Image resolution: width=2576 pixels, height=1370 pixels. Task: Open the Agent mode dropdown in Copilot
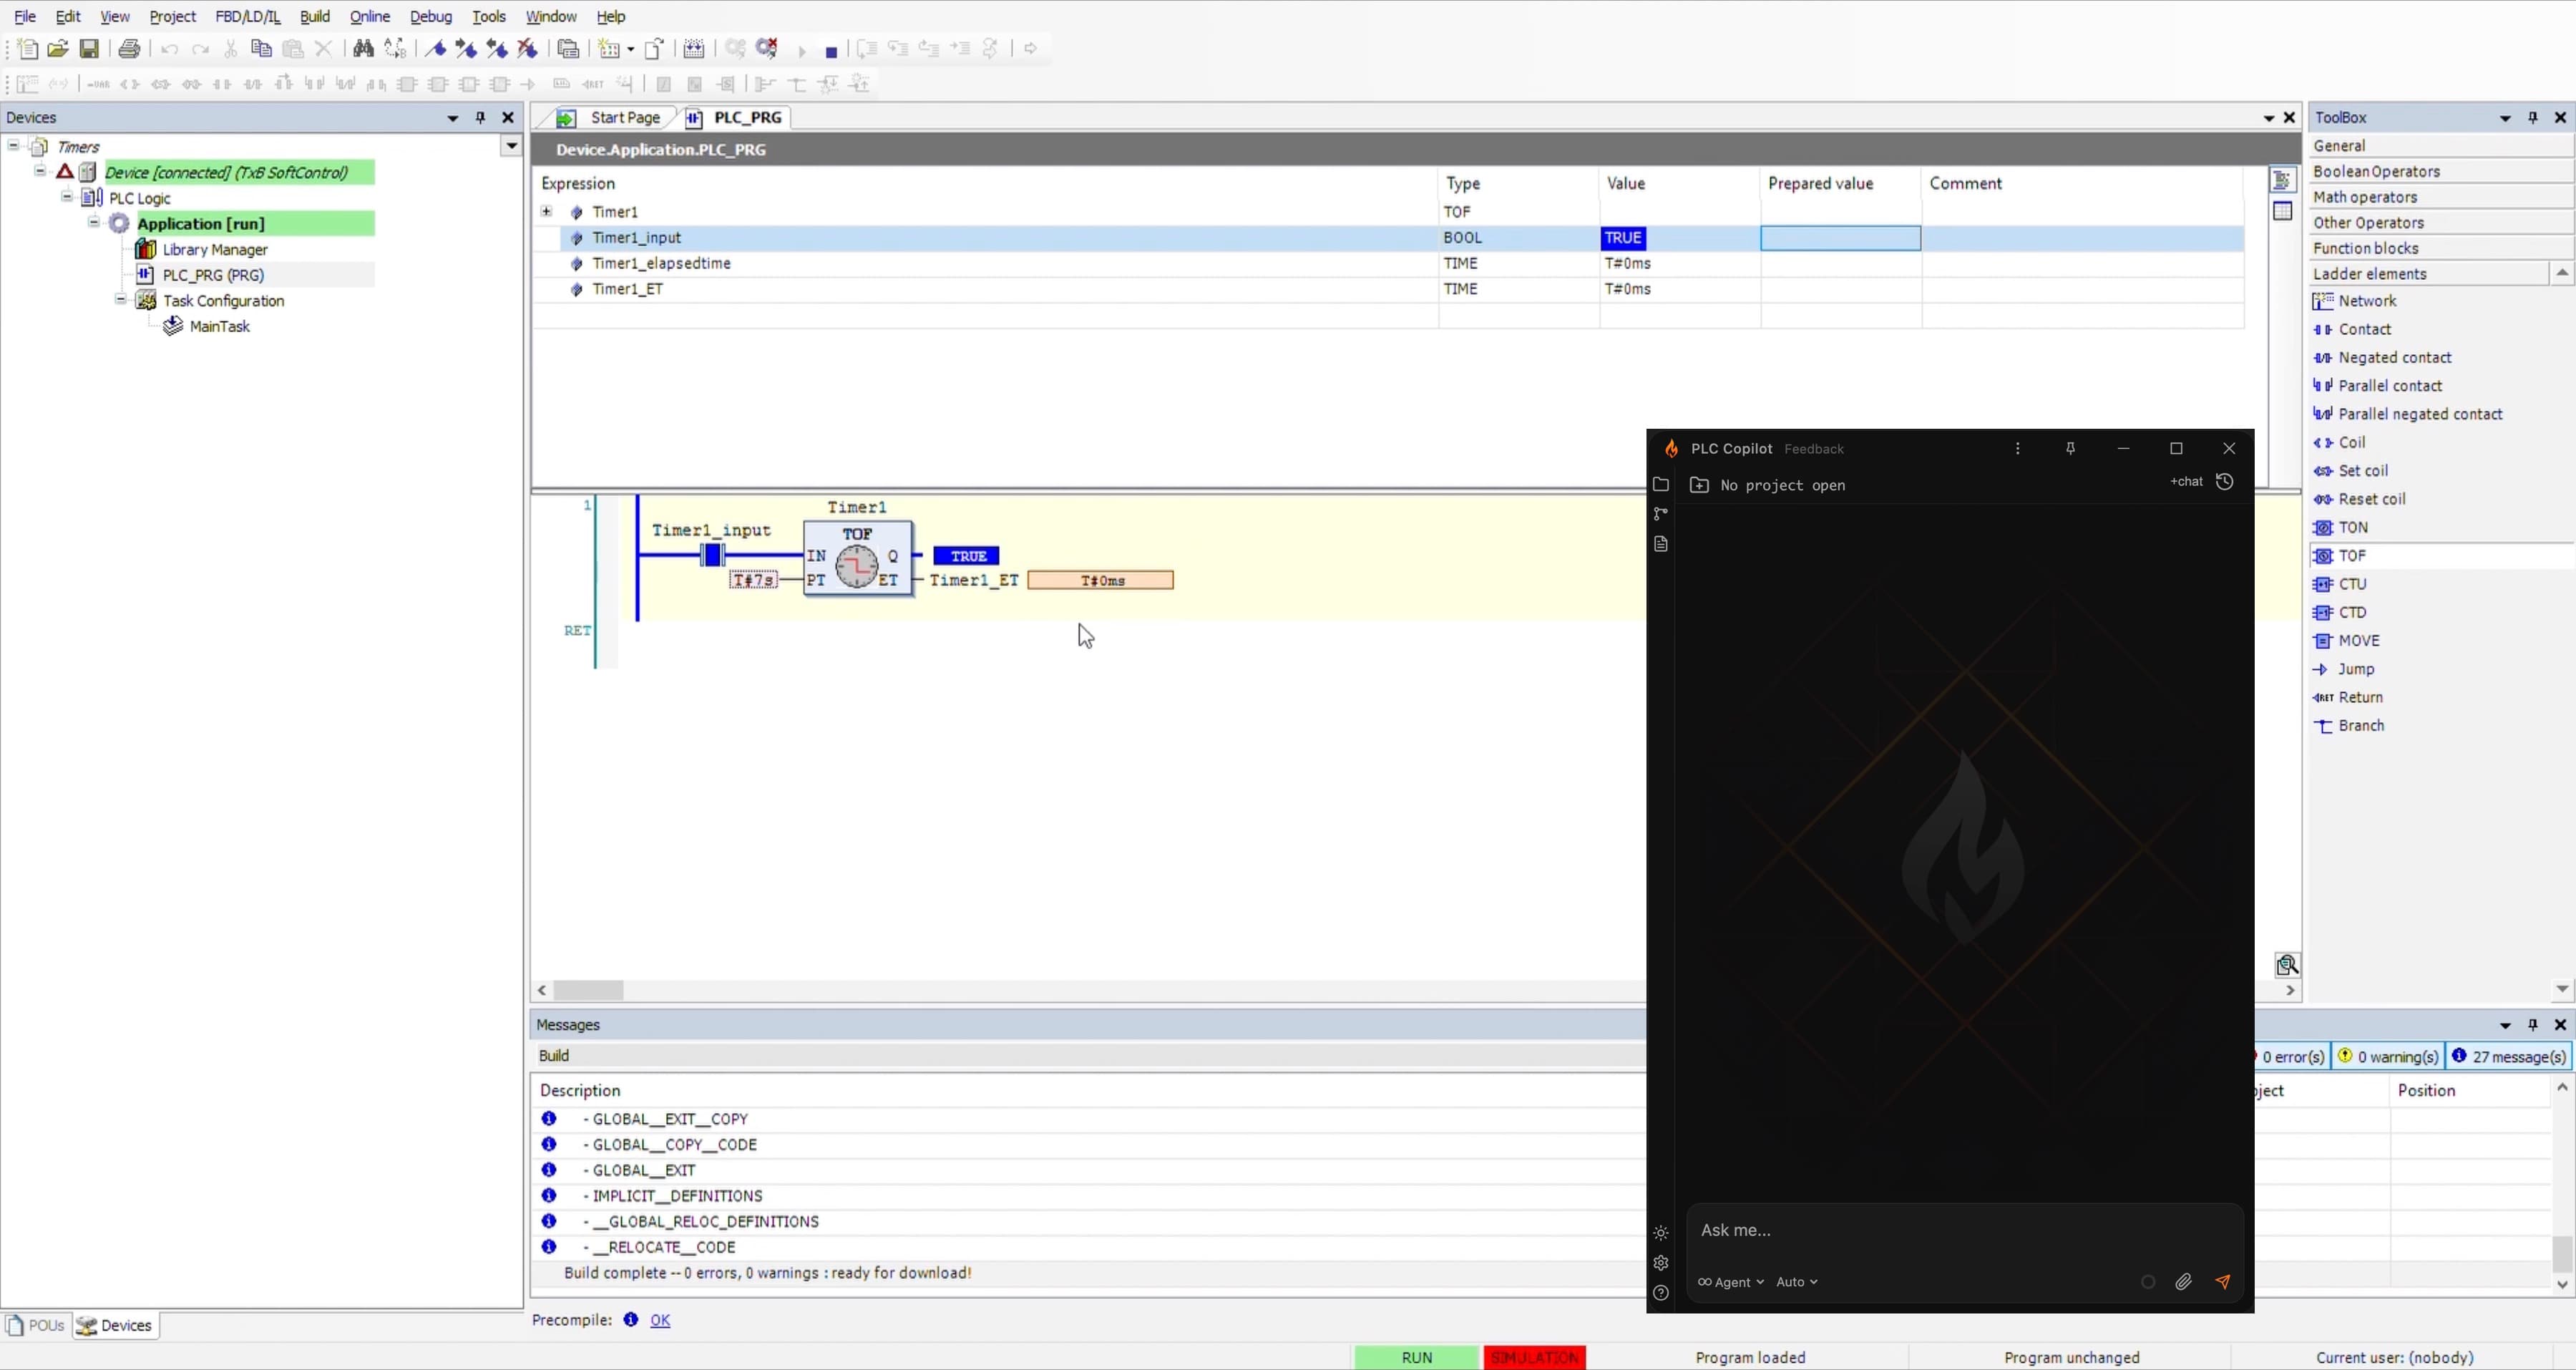[x=1731, y=1282]
